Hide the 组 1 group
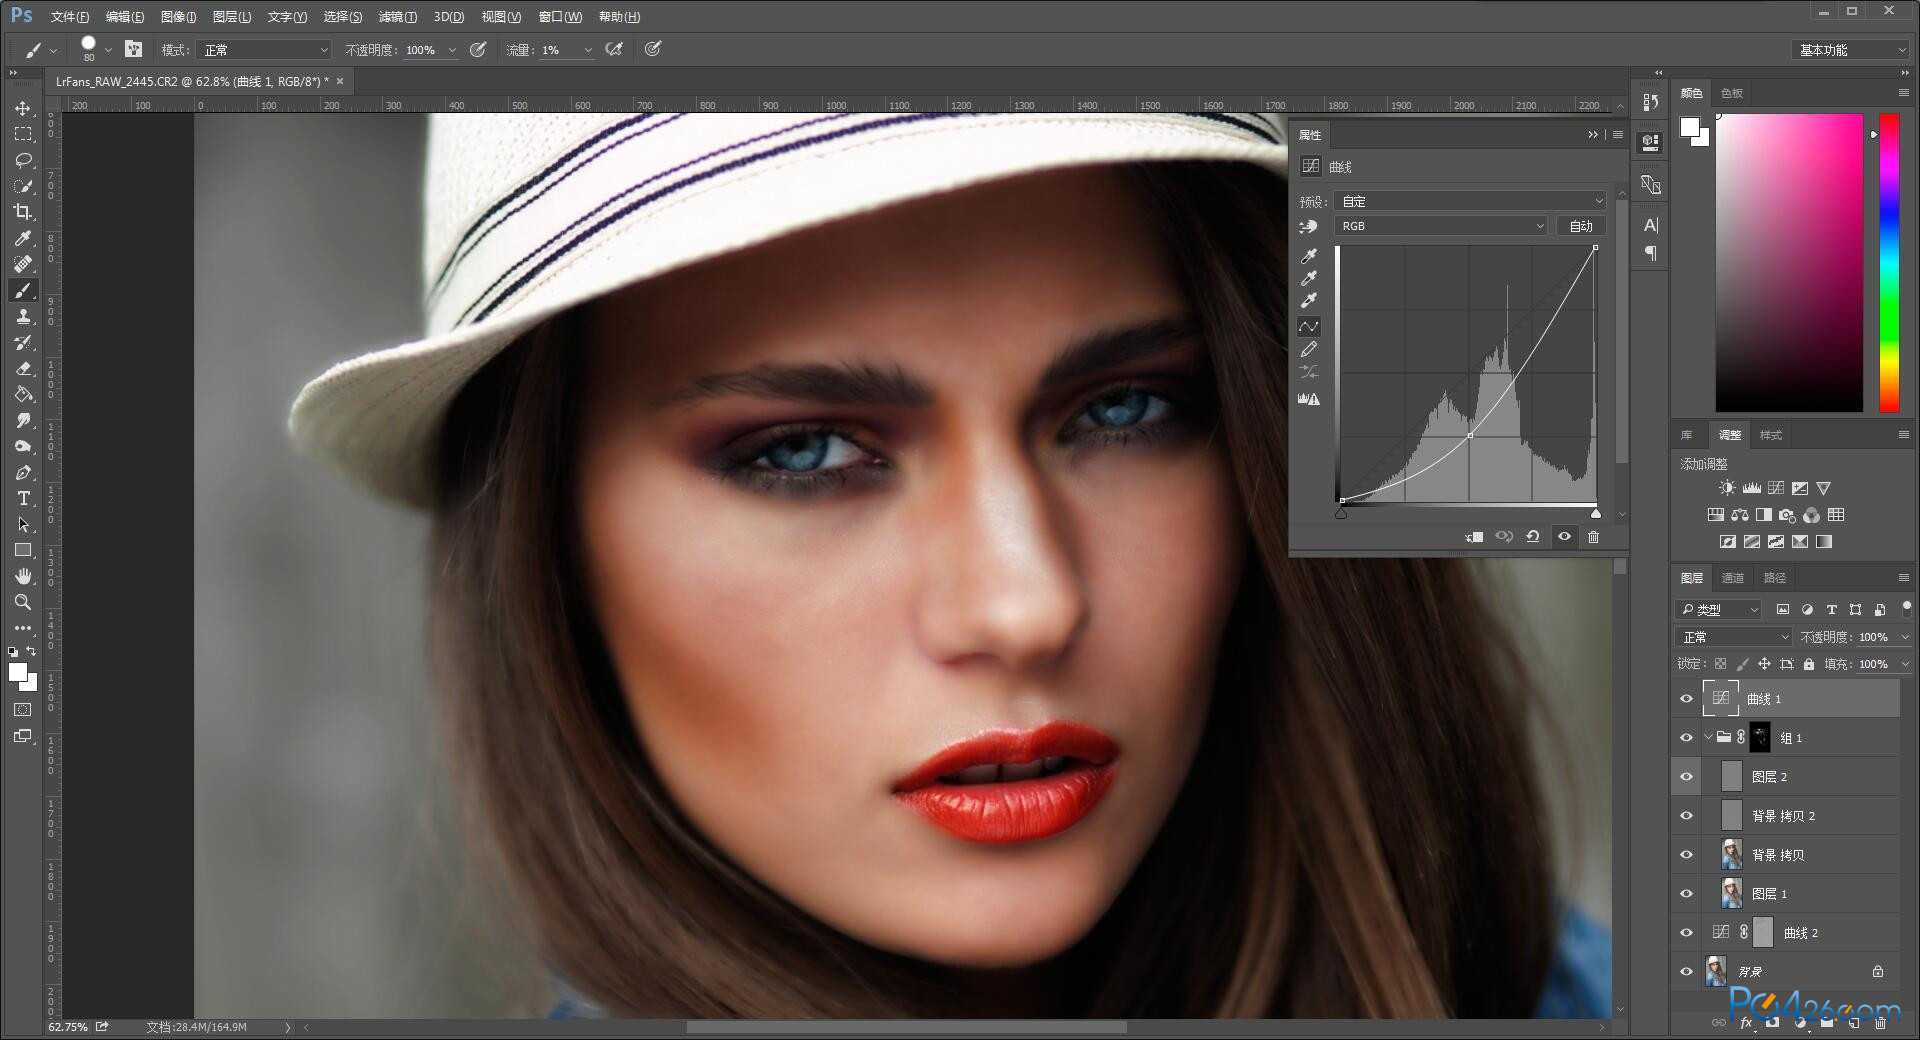 [1686, 738]
